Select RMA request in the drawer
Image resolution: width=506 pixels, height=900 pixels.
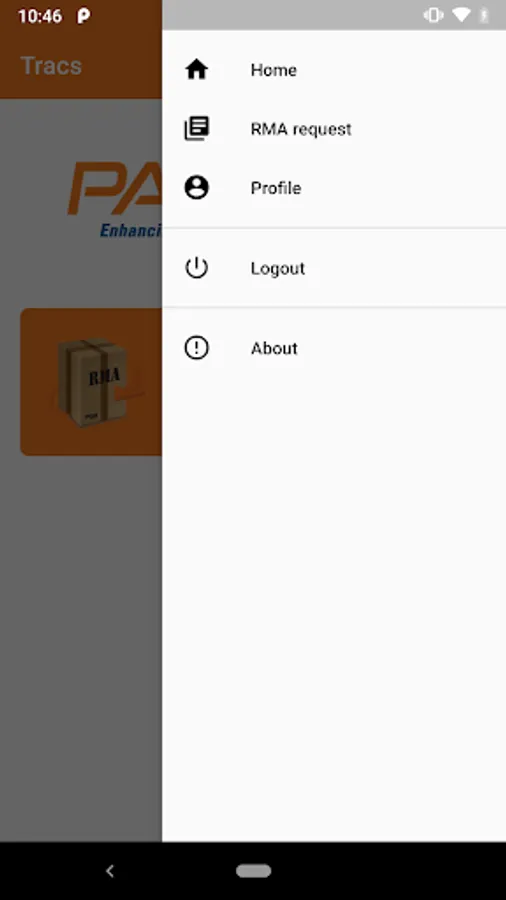(x=334, y=129)
